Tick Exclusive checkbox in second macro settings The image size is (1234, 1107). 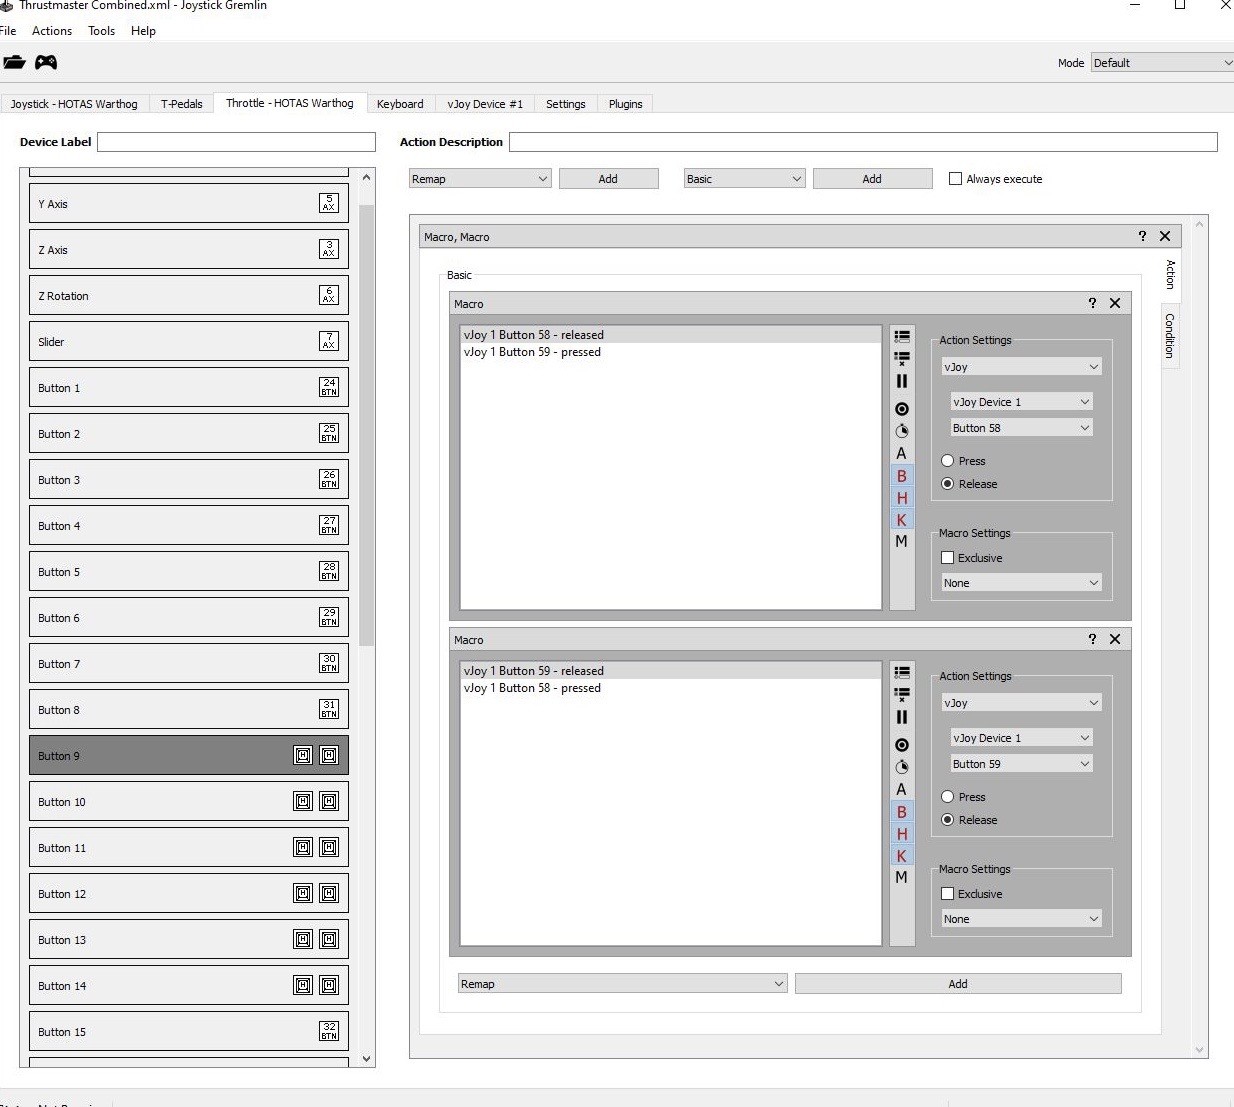(947, 894)
